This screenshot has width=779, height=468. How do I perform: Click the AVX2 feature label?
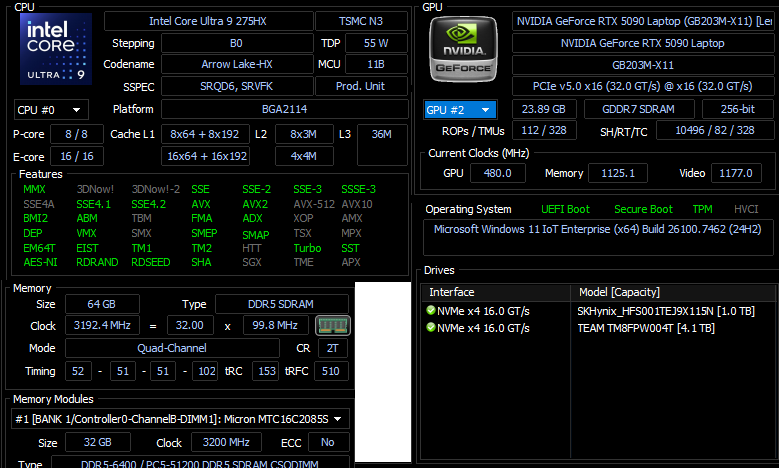(255, 204)
